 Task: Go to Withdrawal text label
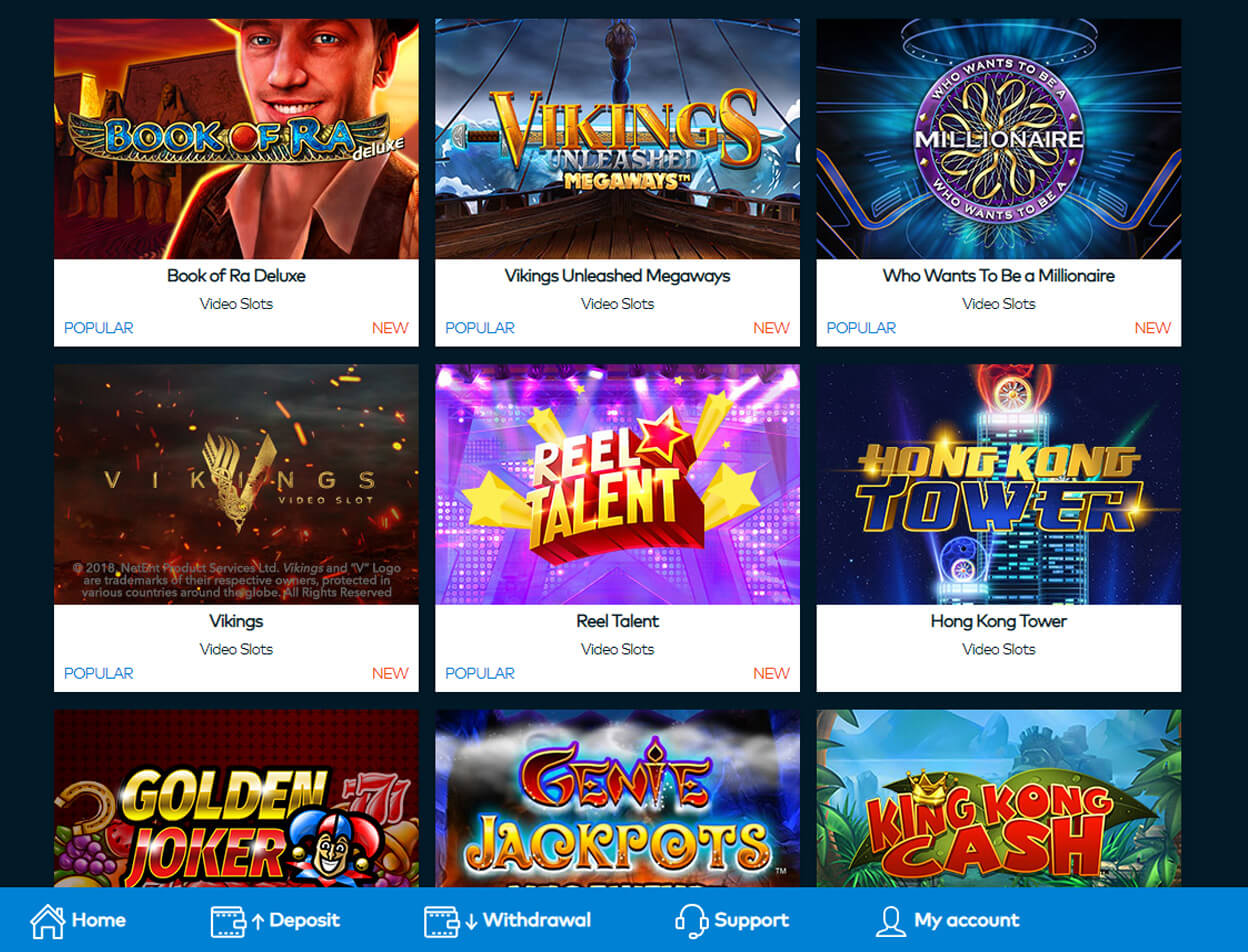537,920
